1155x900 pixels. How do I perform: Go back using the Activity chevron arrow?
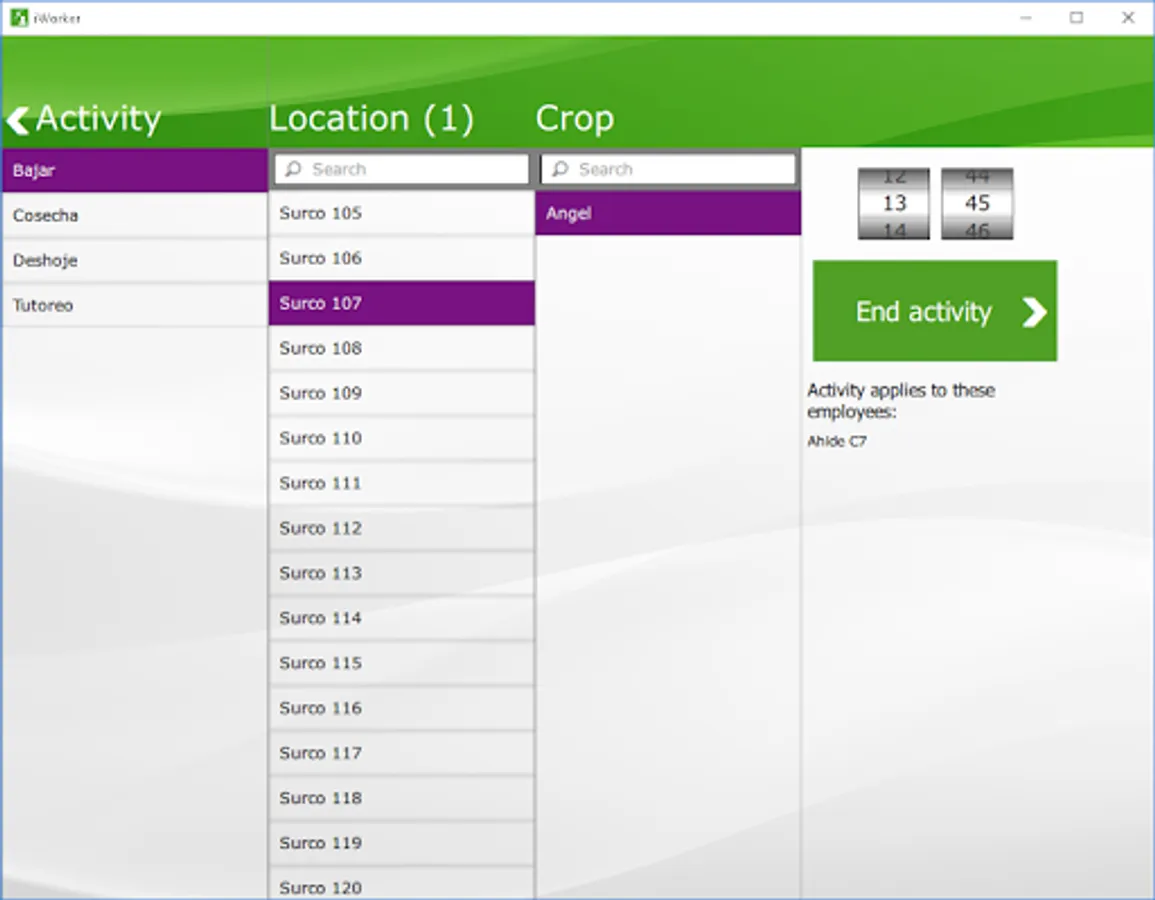click(18, 121)
